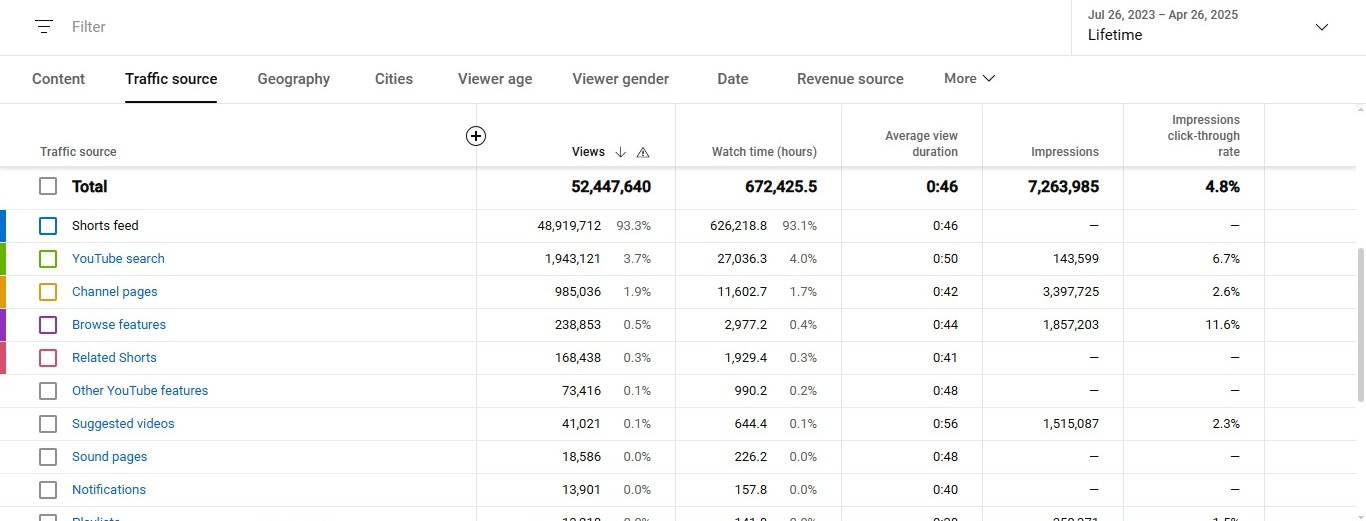The image size is (1366, 521).
Task: Tick the Channel pages checkbox
Action: pyautogui.click(x=48, y=292)
